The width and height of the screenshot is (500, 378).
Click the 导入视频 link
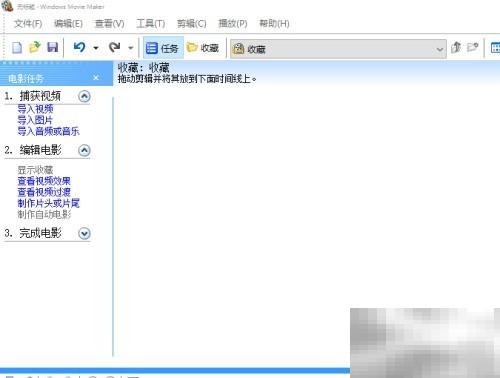(x=35, y=109)
